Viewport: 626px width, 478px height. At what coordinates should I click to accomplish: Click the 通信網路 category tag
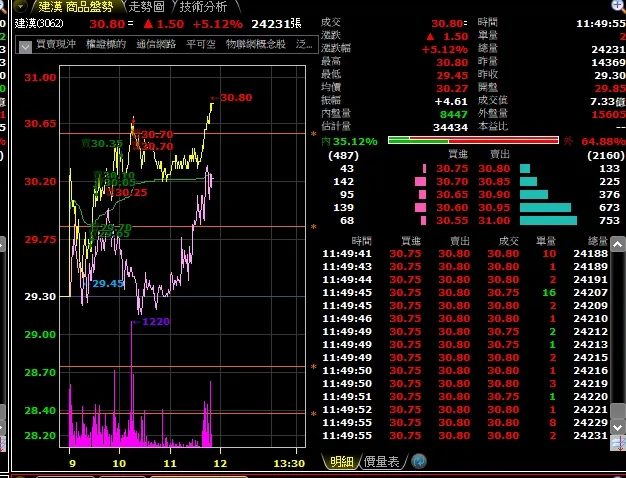tap(156, 44)
